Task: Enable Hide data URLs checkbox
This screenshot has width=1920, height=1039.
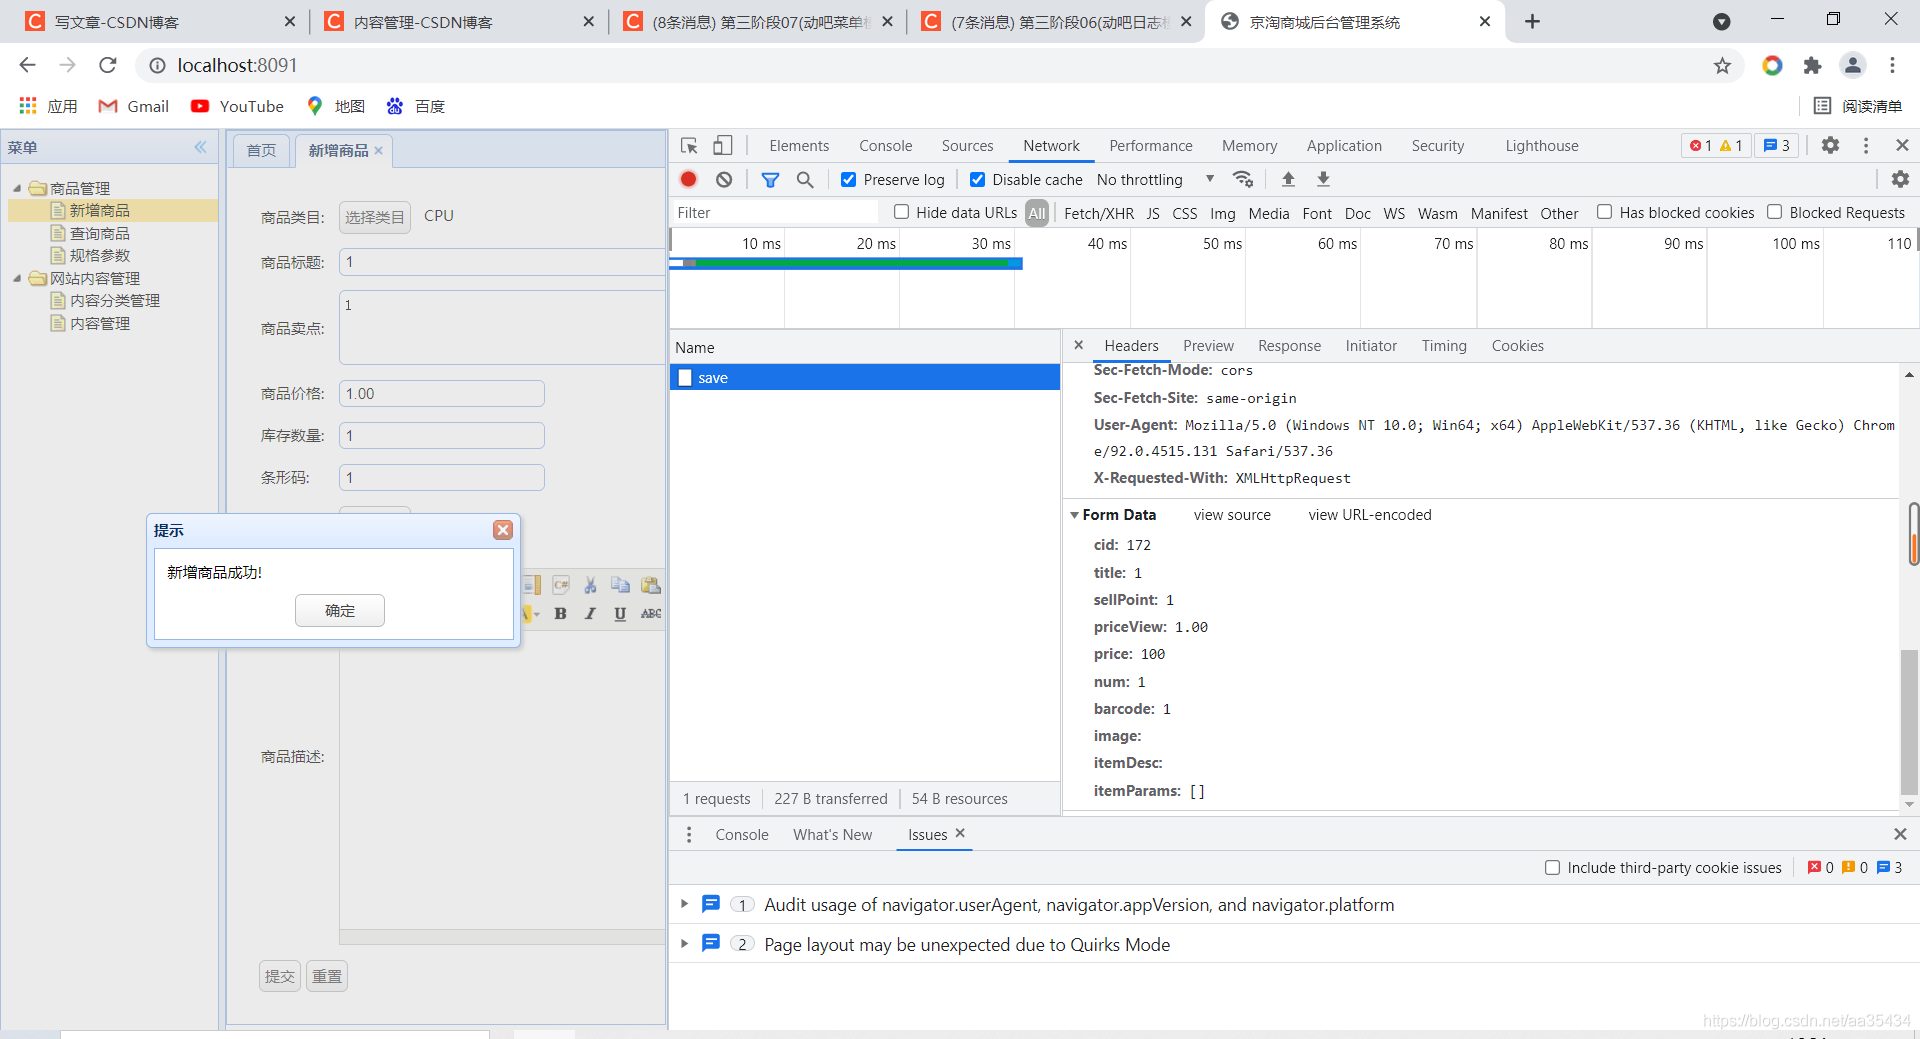Action: click(901, 212)
